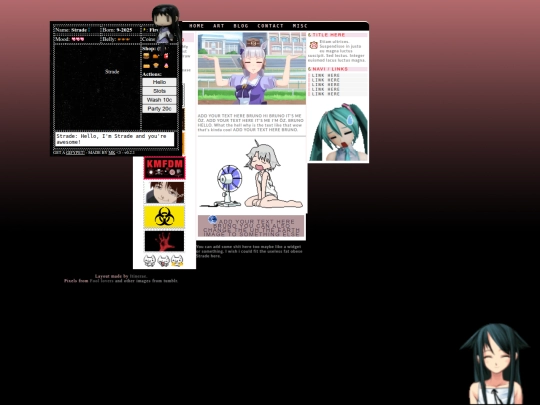This screenshot has height=405, width=540.
Task: Click the ADD YOUR TEXT HERE BRUNO paragraph
Action: [x=251, y=123]
